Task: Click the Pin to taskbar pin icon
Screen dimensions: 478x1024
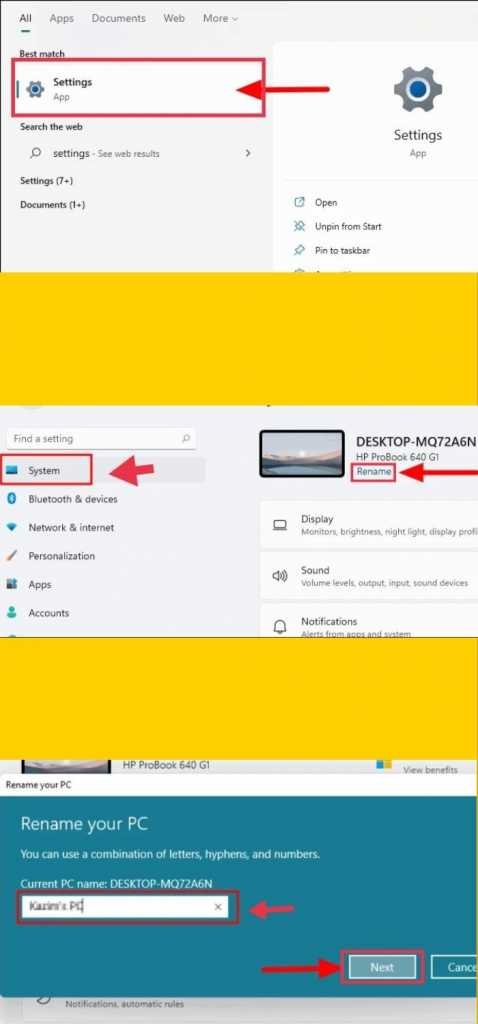Action: pyautogui.click(x=300, y=250)
